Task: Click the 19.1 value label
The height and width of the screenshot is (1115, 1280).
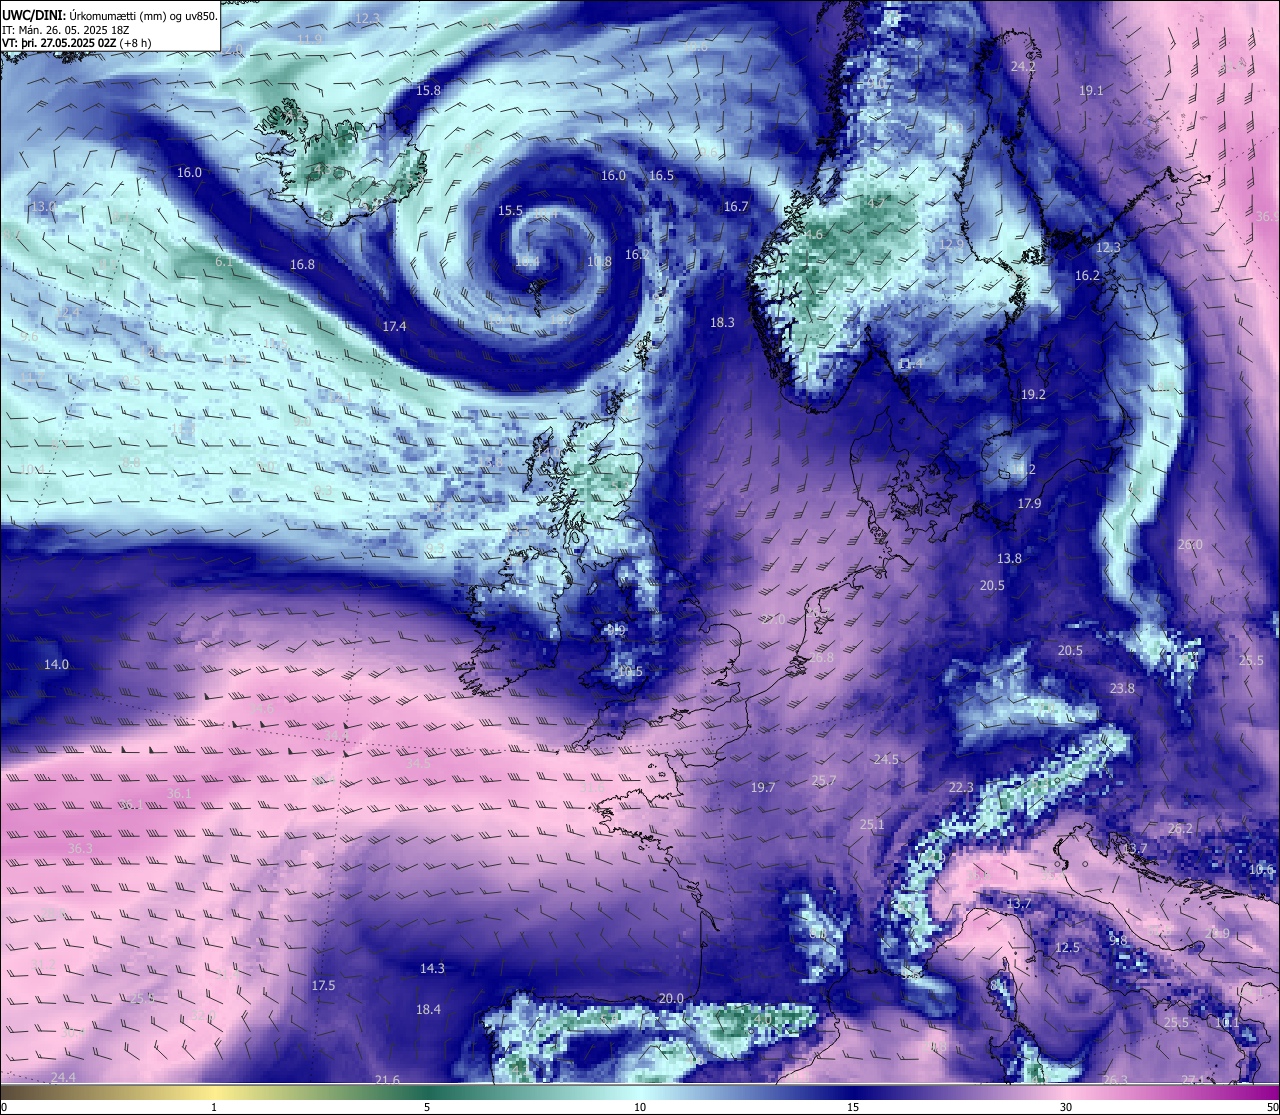Action: 1091,90
